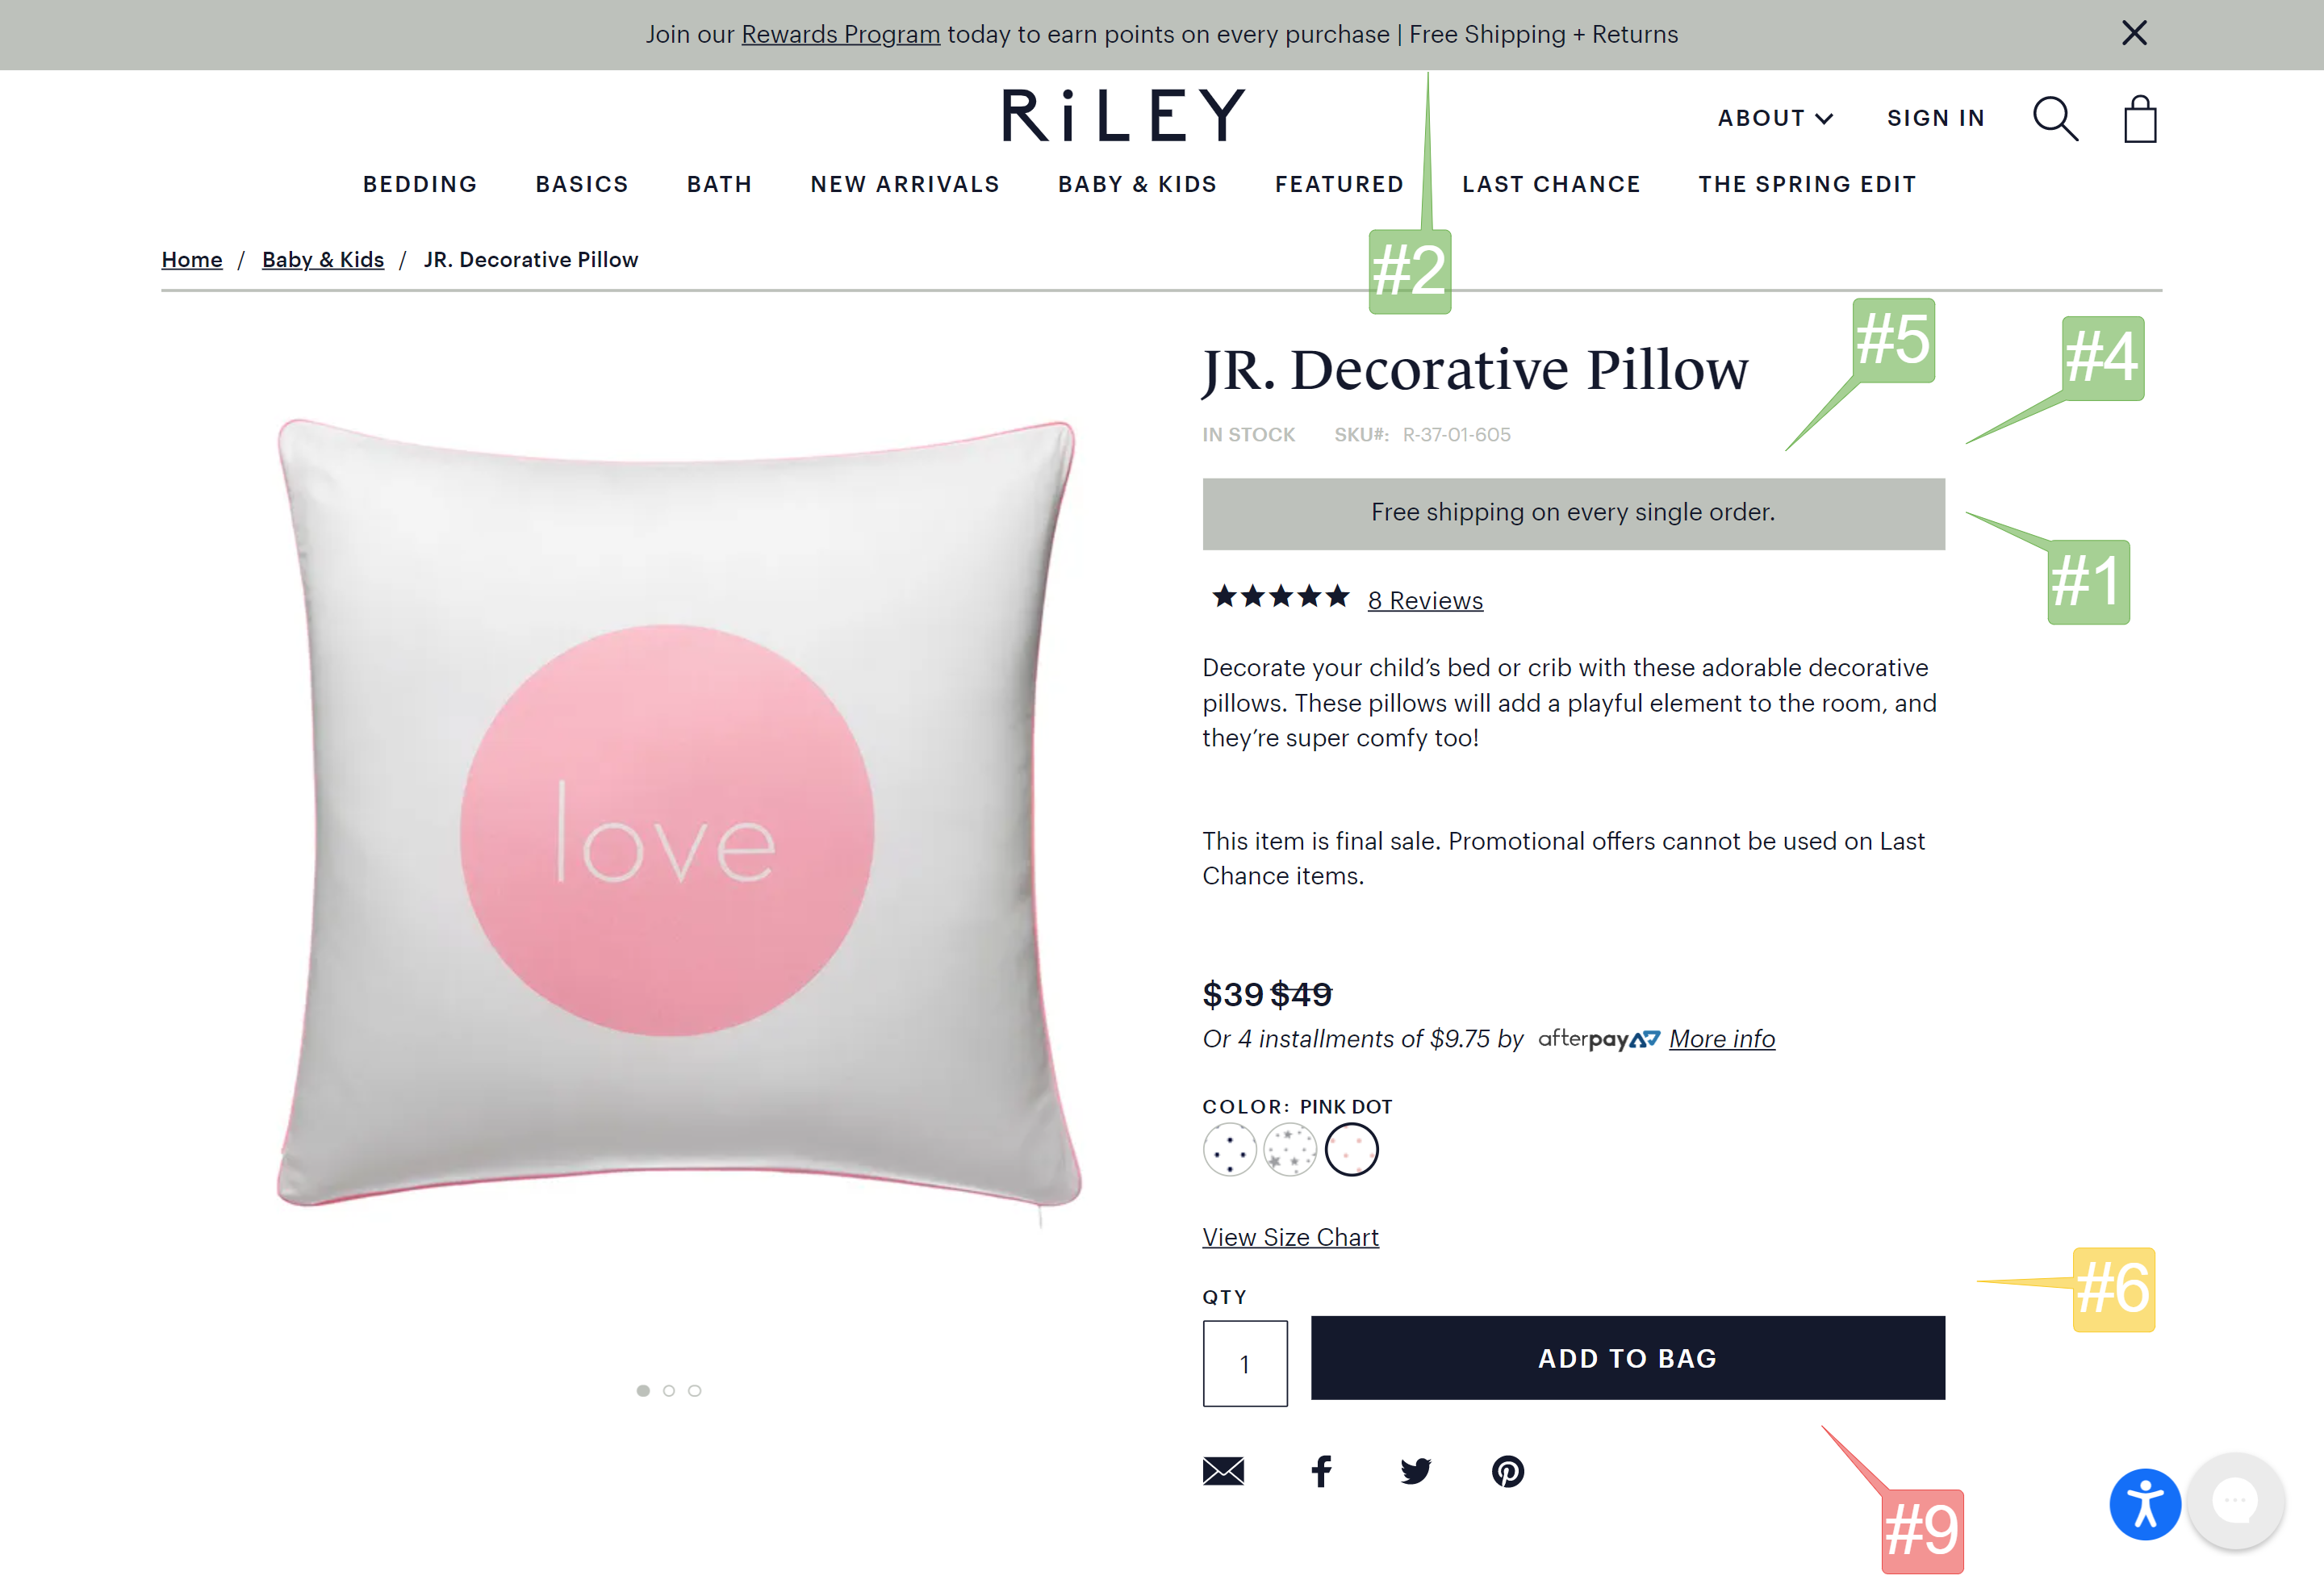Show the second product image dot
The width and height of the screenshot is (2324, 1588).
(x=669, y=1390)
